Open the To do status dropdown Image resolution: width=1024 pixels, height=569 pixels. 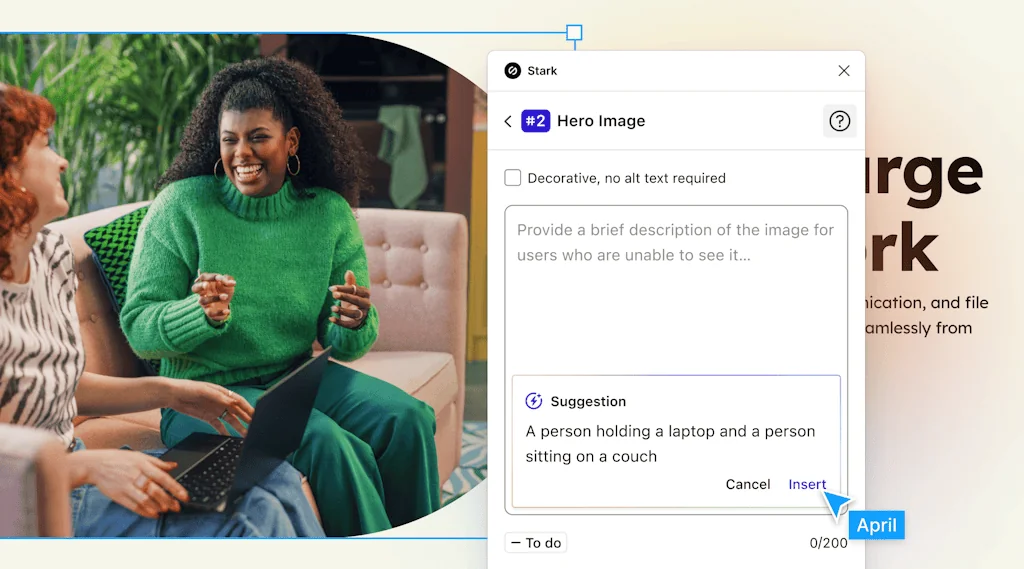(536, 543)
